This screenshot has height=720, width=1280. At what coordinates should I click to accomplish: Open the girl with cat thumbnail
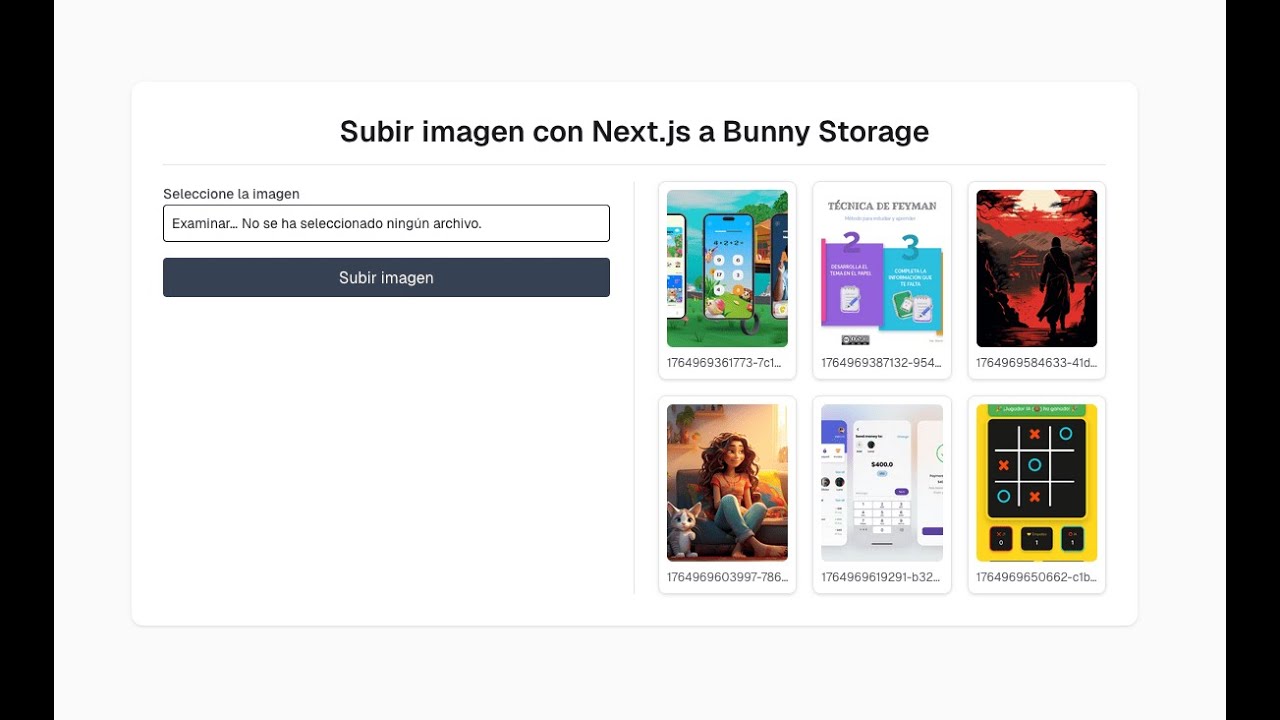coord(727,483)
